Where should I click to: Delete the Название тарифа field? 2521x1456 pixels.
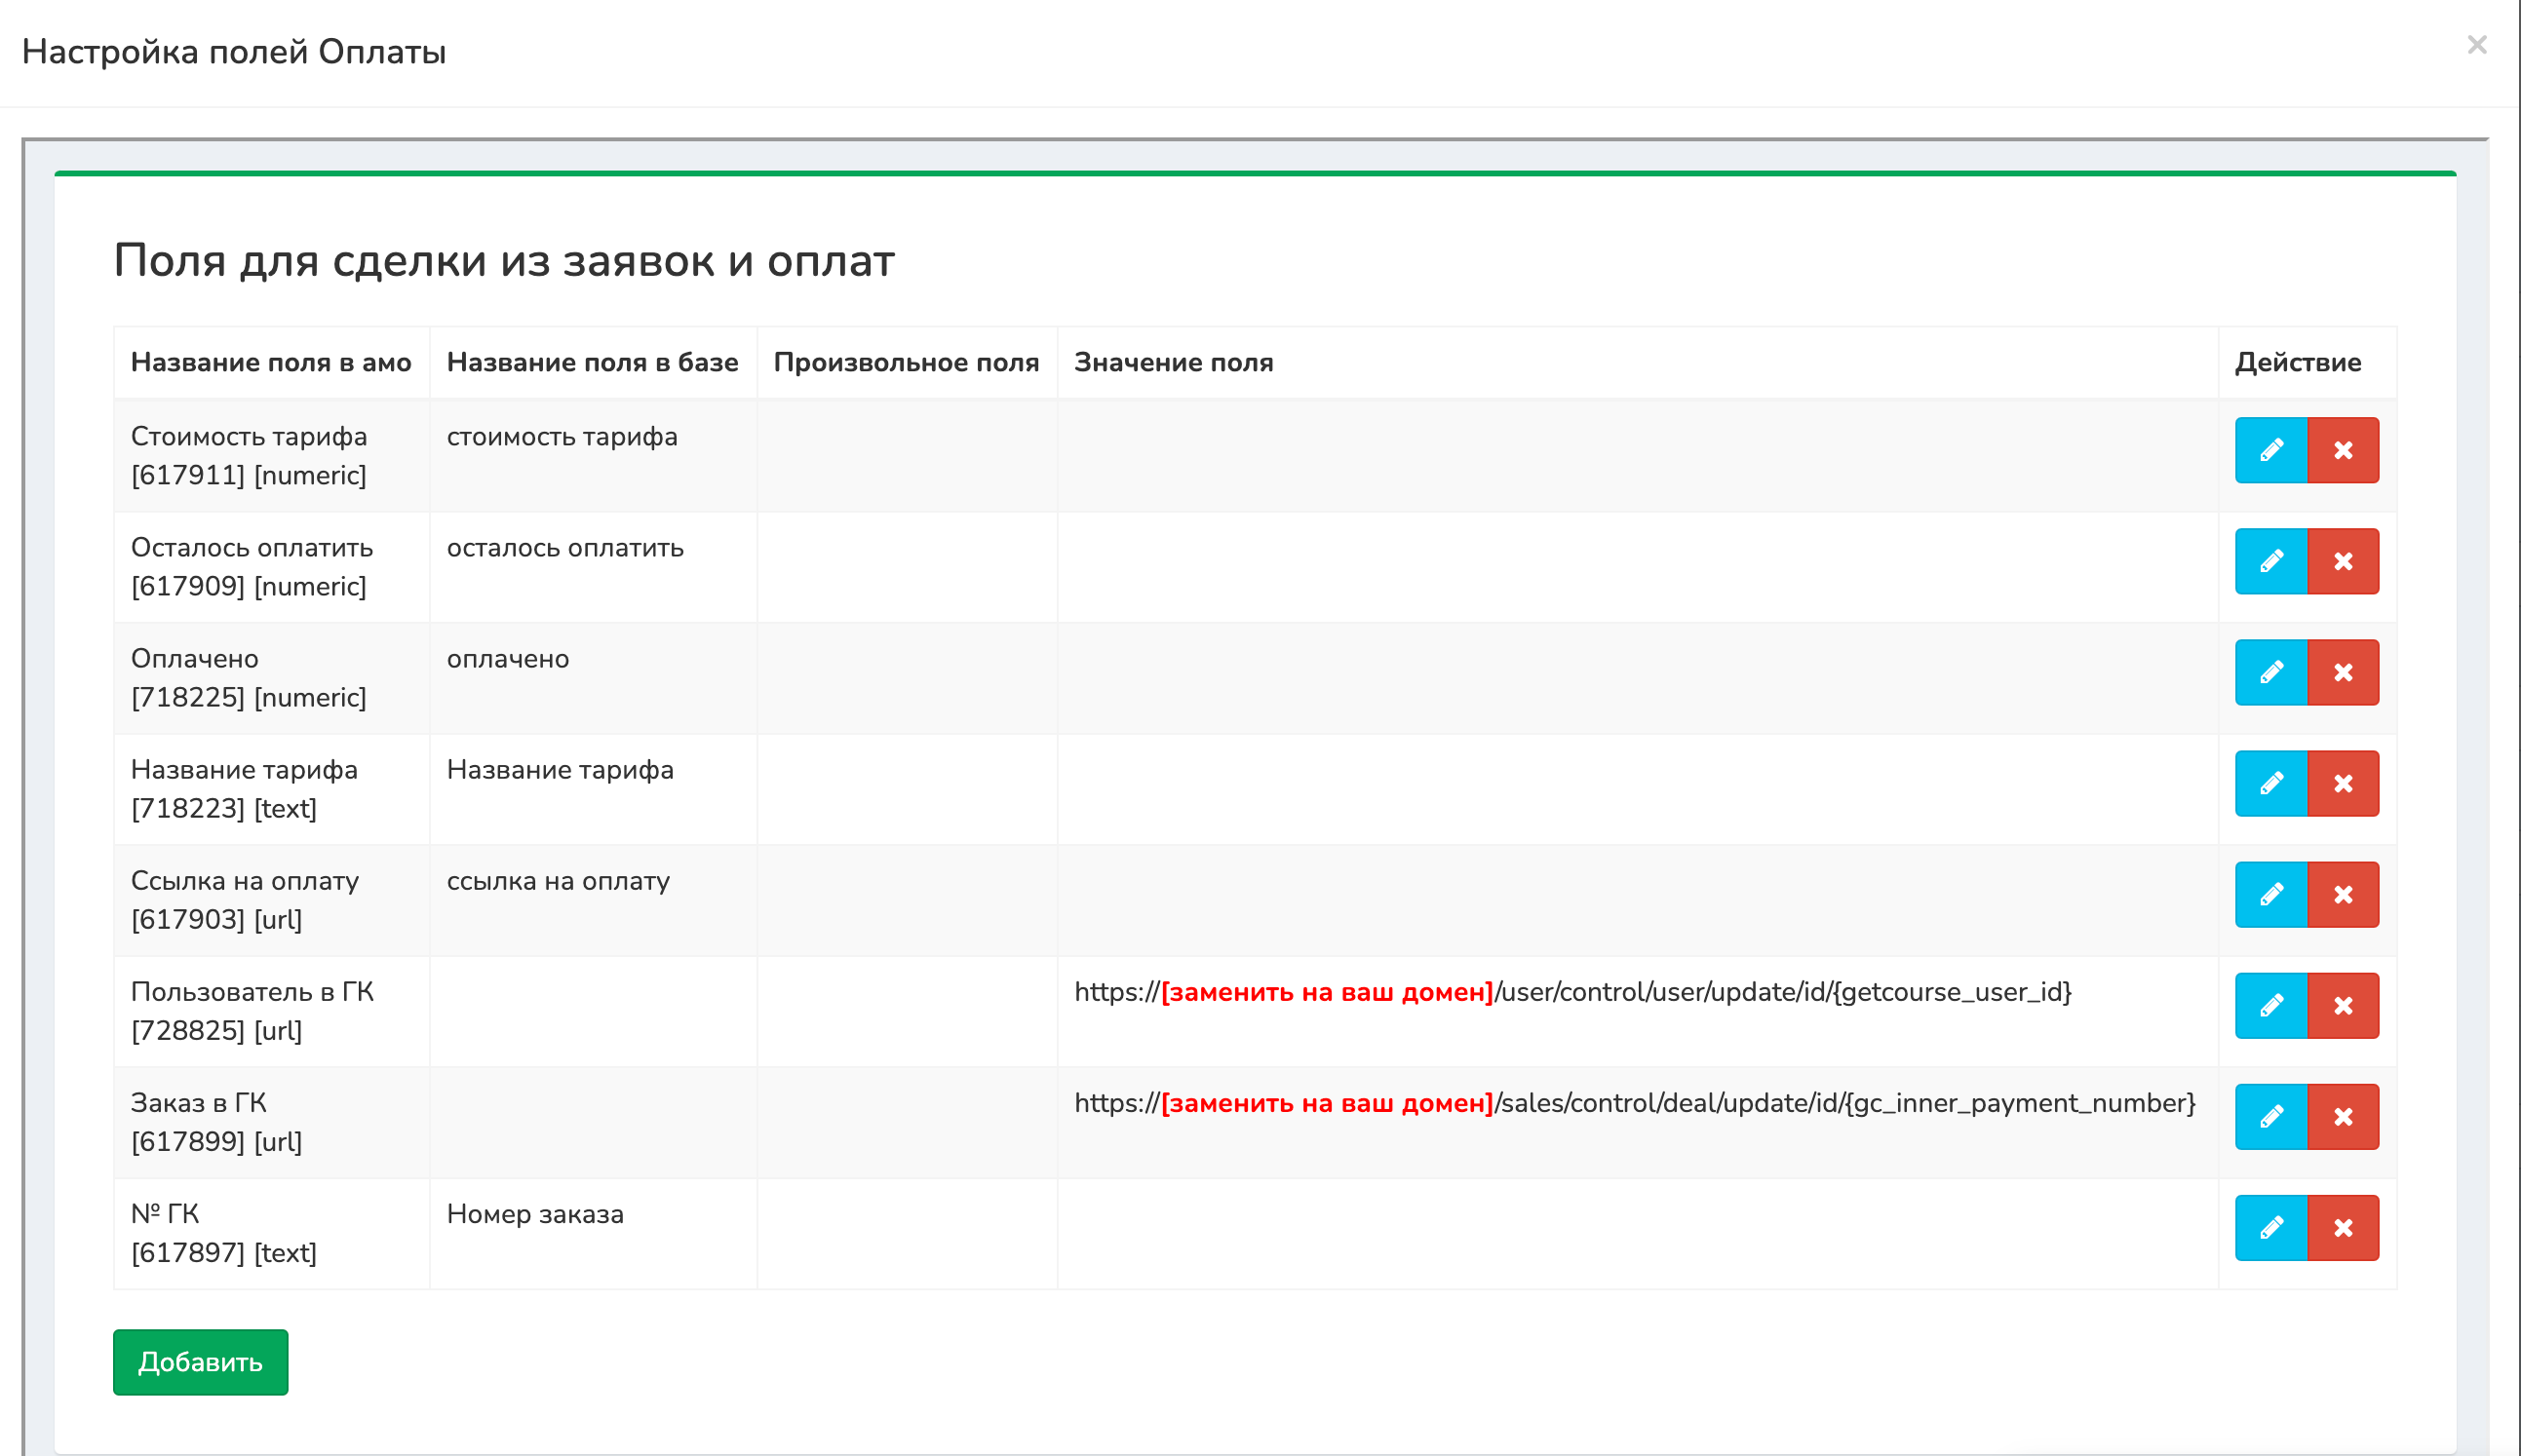2342,783
